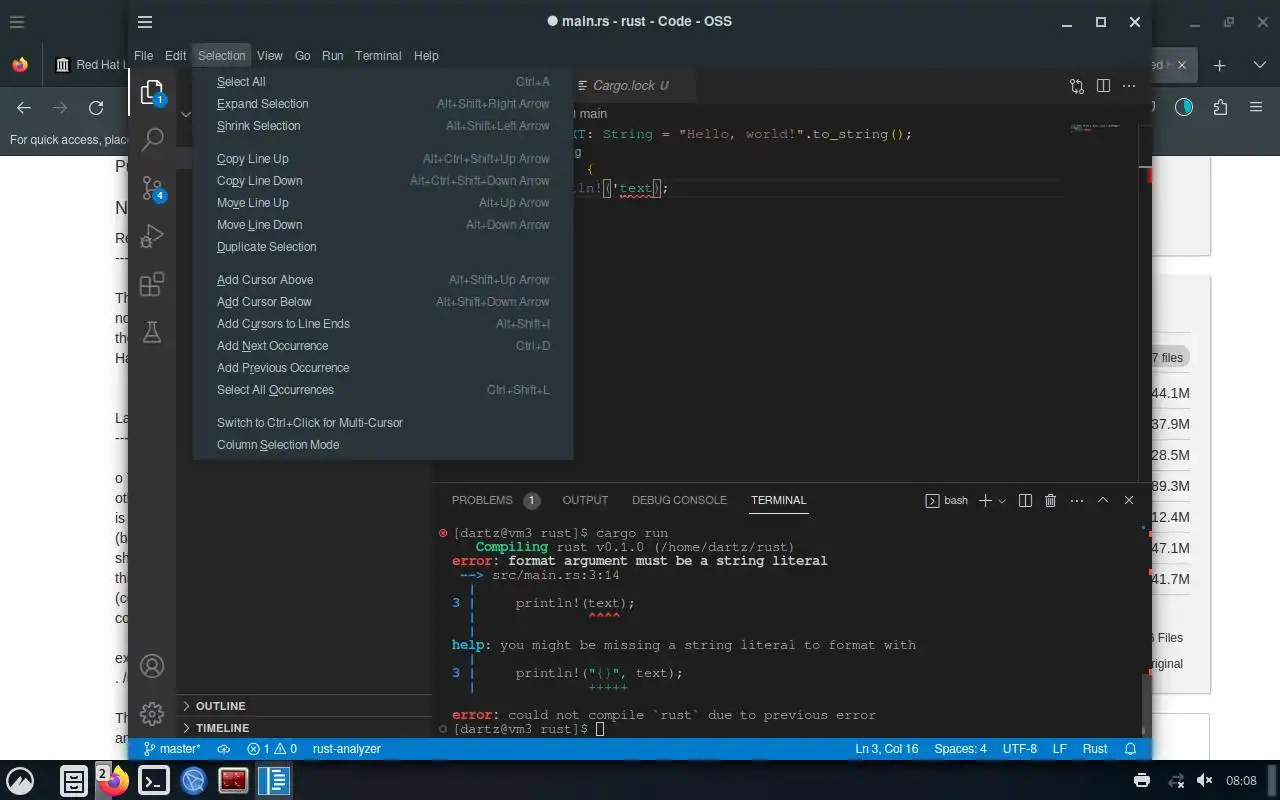The image size is (1280, 800).
Task: Open file manager from the taskbar
Action: [74, 780]
